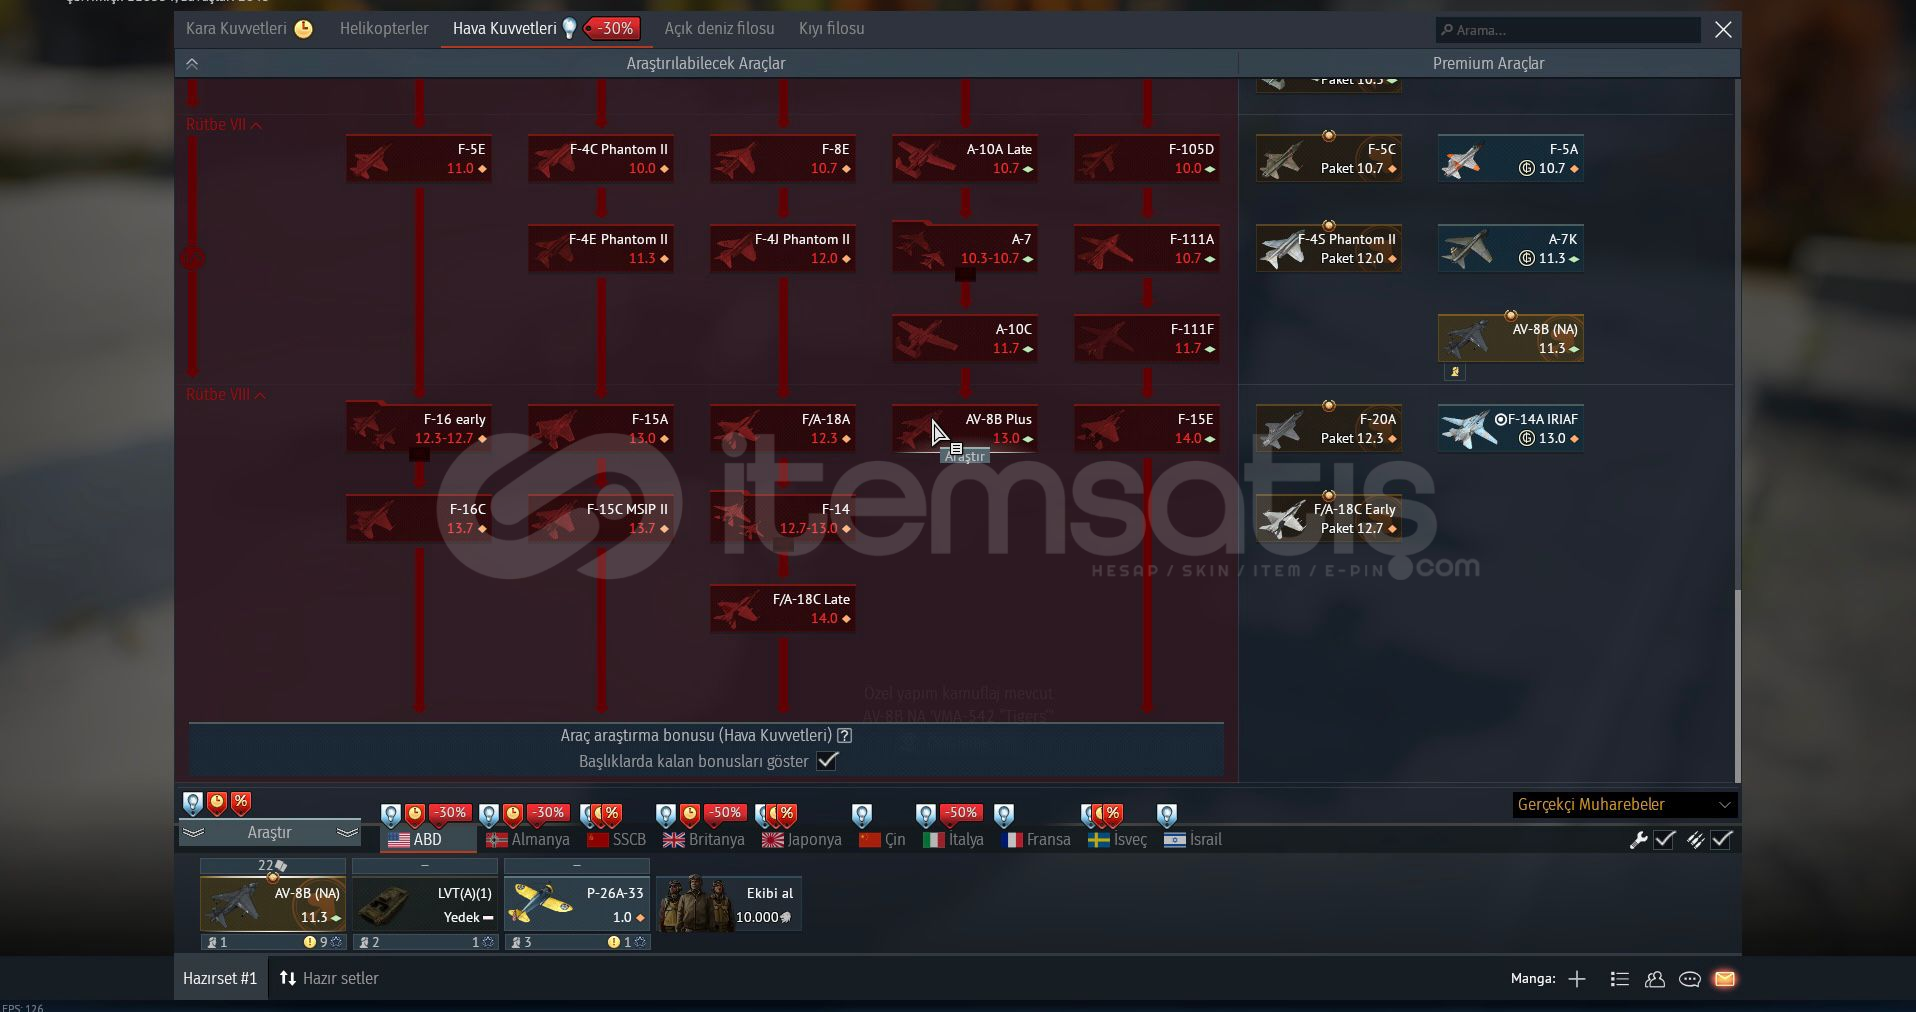The image size is (1916, 1012).
Task: Expand left chevron of Araştır bar
Action: coord(194,833)
